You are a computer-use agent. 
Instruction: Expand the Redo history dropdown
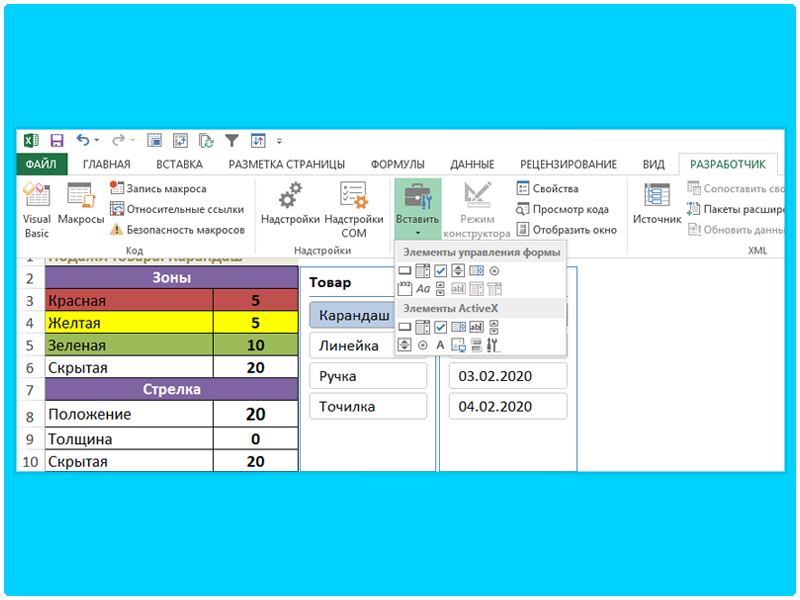click(133, 140)
